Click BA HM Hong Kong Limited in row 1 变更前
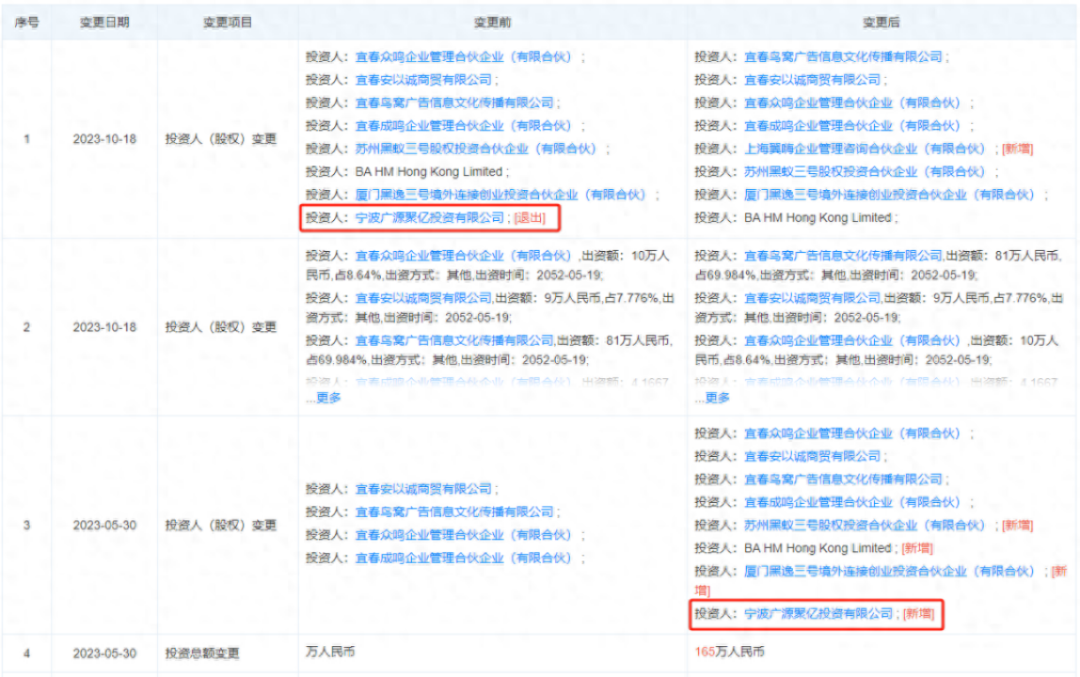The width and height of the screenshot is (1080, 677). 429,171
